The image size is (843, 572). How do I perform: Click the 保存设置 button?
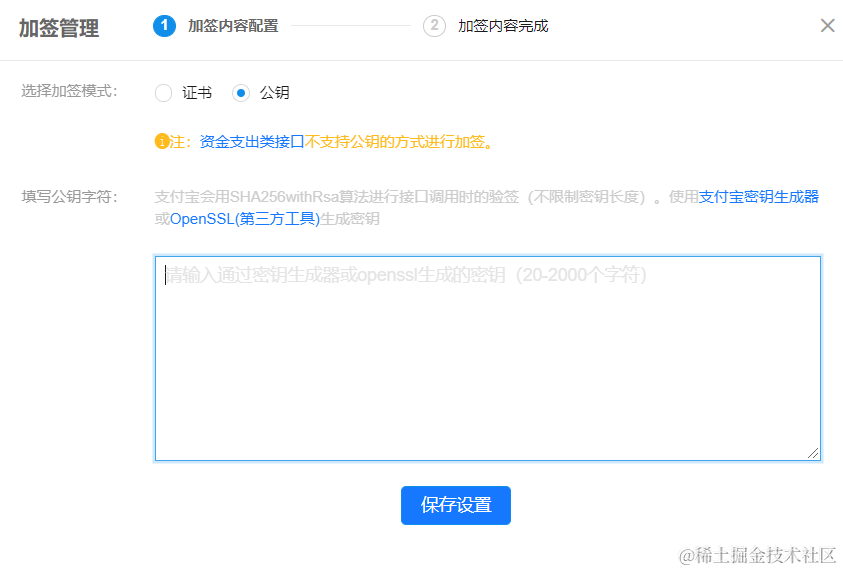(x=456, y=505)
